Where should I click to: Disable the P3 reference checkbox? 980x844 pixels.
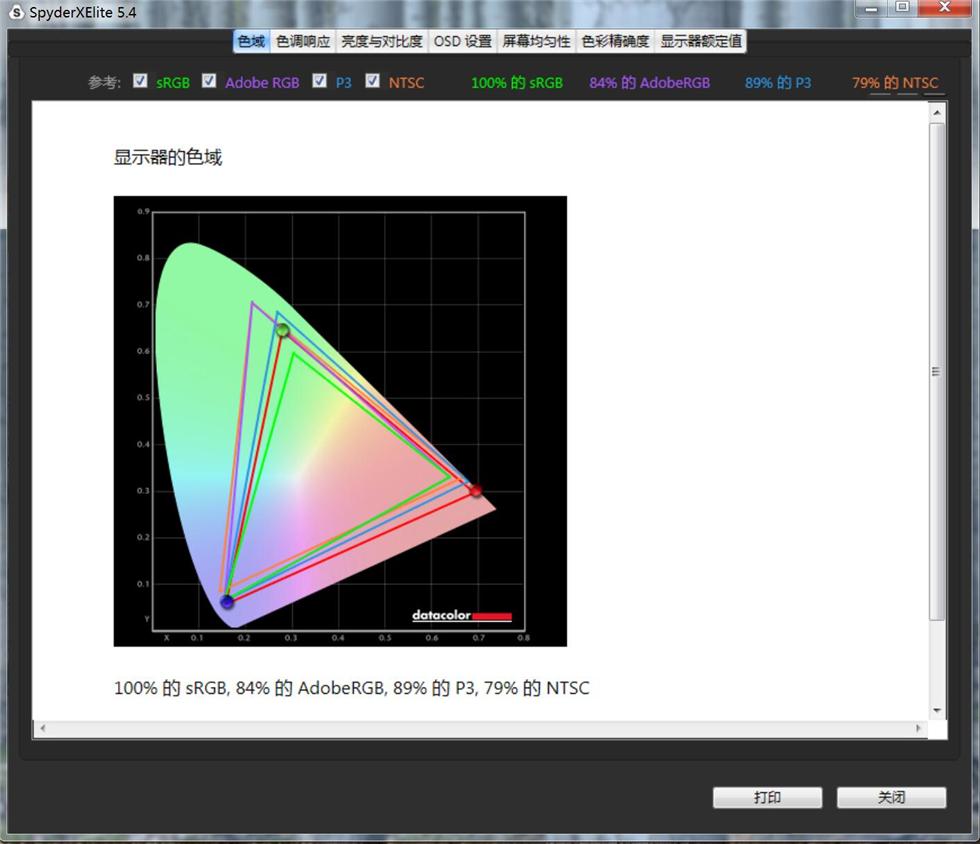[x=319, y=81]
